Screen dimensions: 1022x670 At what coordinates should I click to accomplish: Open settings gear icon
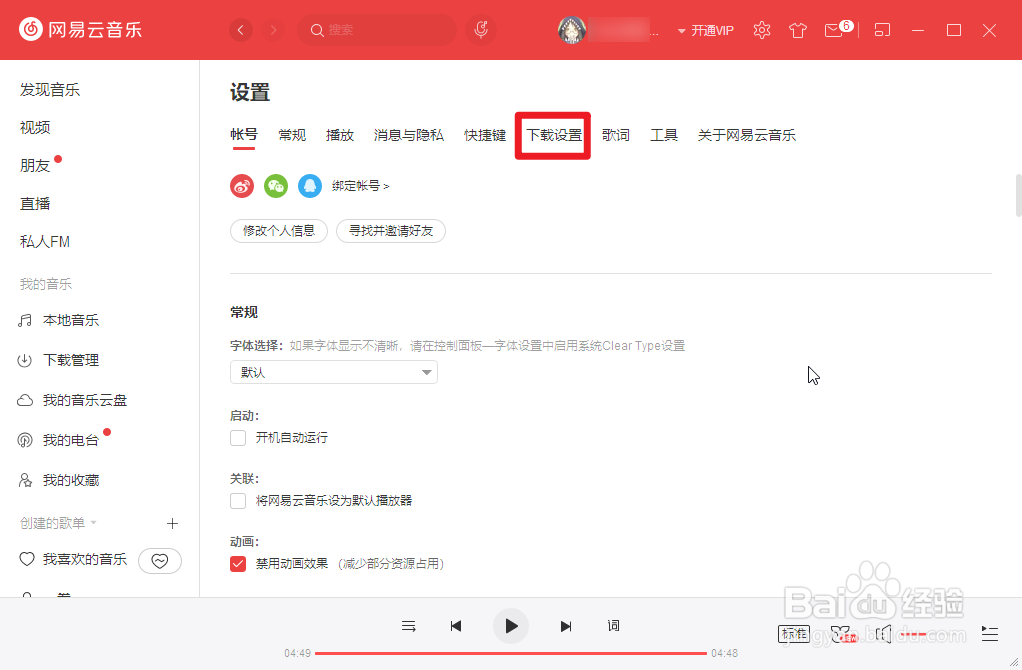761,30
